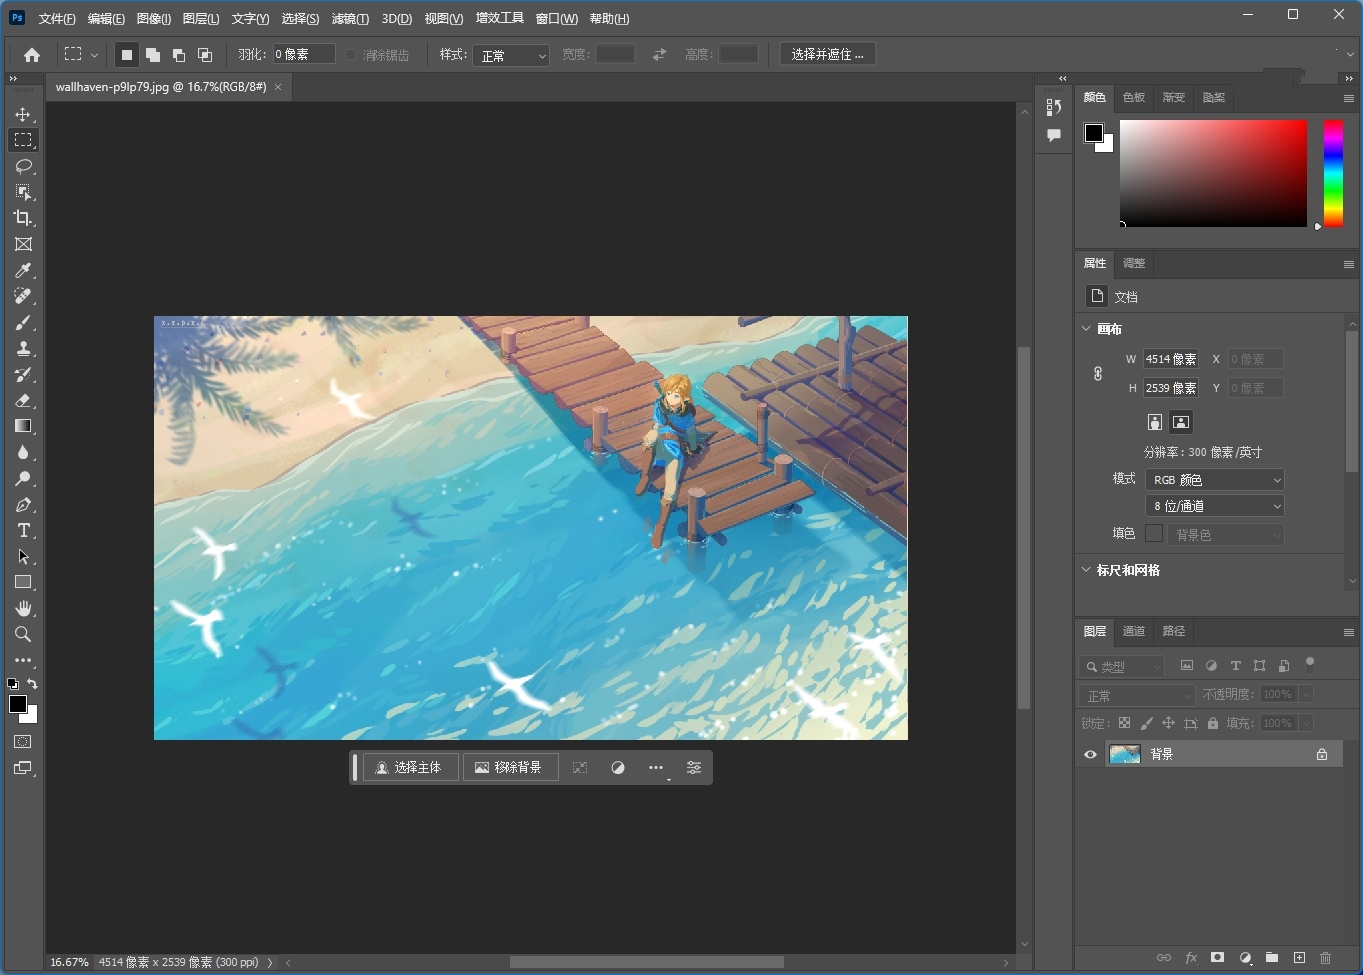Open the 文件(F) menu
This screenshot has height=975, width=1363.
click(x=57, y=19)
